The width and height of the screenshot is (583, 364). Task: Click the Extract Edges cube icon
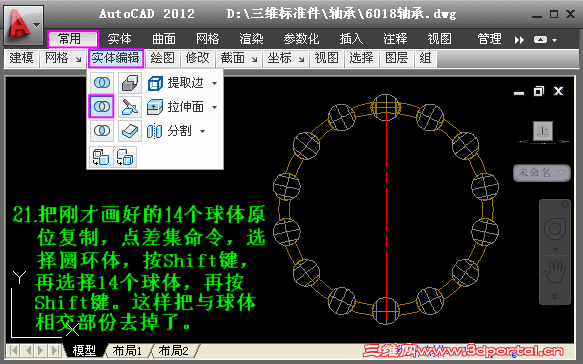[155, 83]
